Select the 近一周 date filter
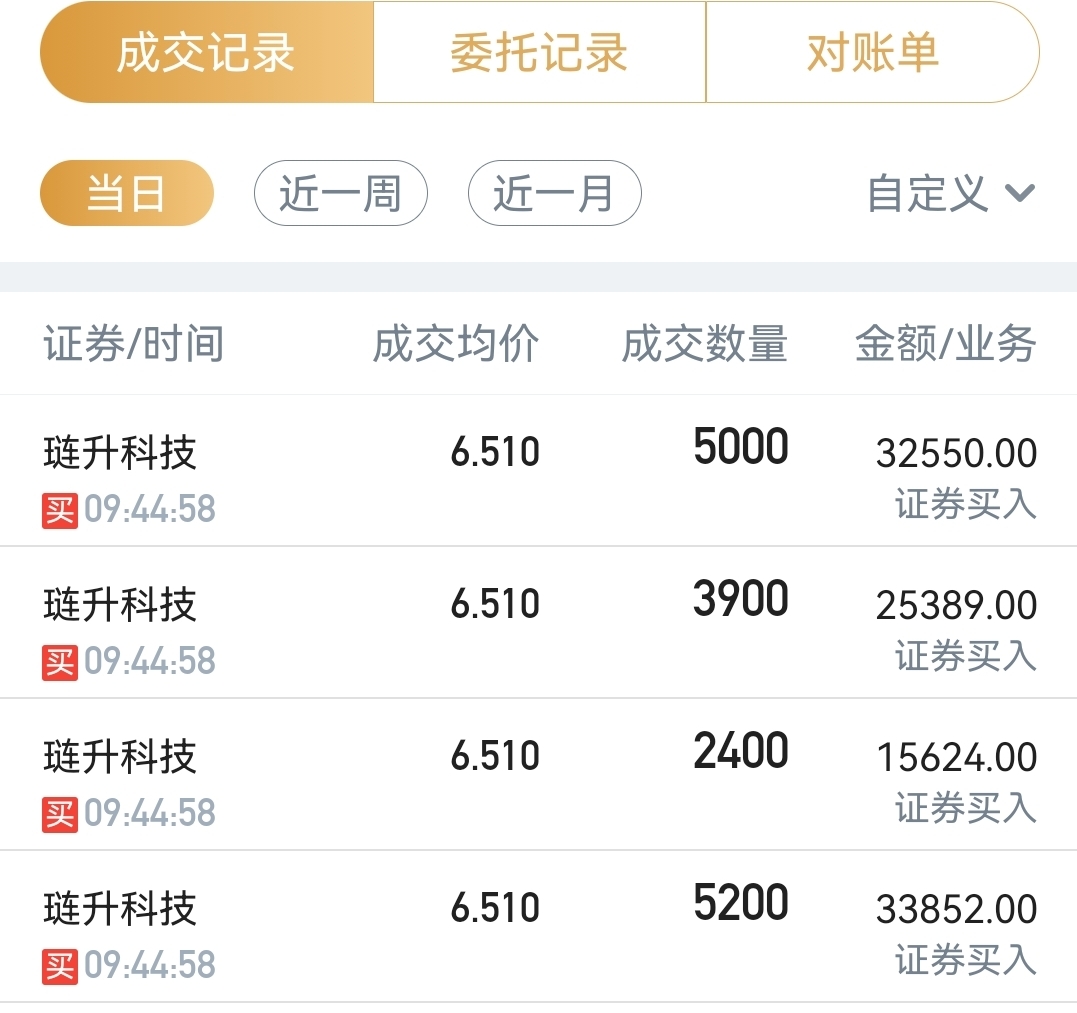The image size is (1077, 1013). coord(341,193)
